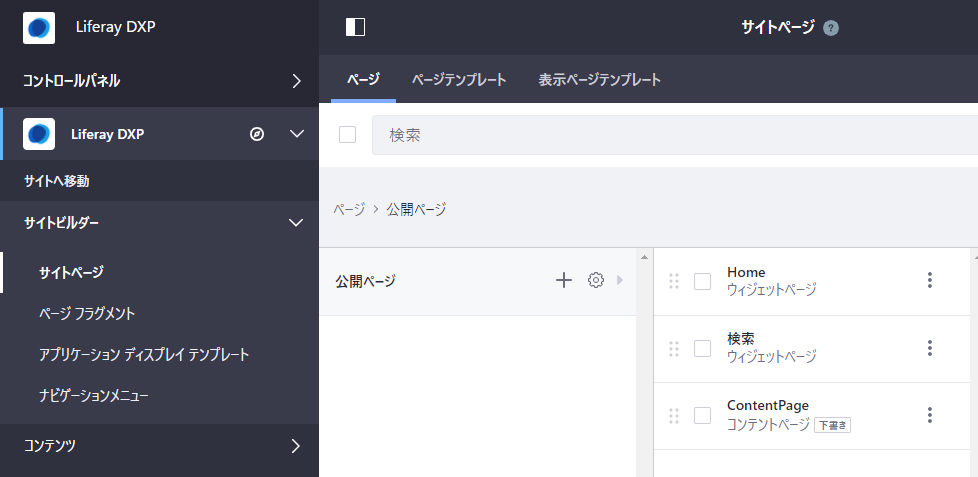Click the compass icon next to Liferay DXP
The width and height of the screenshot is (978, 477).
(257, 134)
